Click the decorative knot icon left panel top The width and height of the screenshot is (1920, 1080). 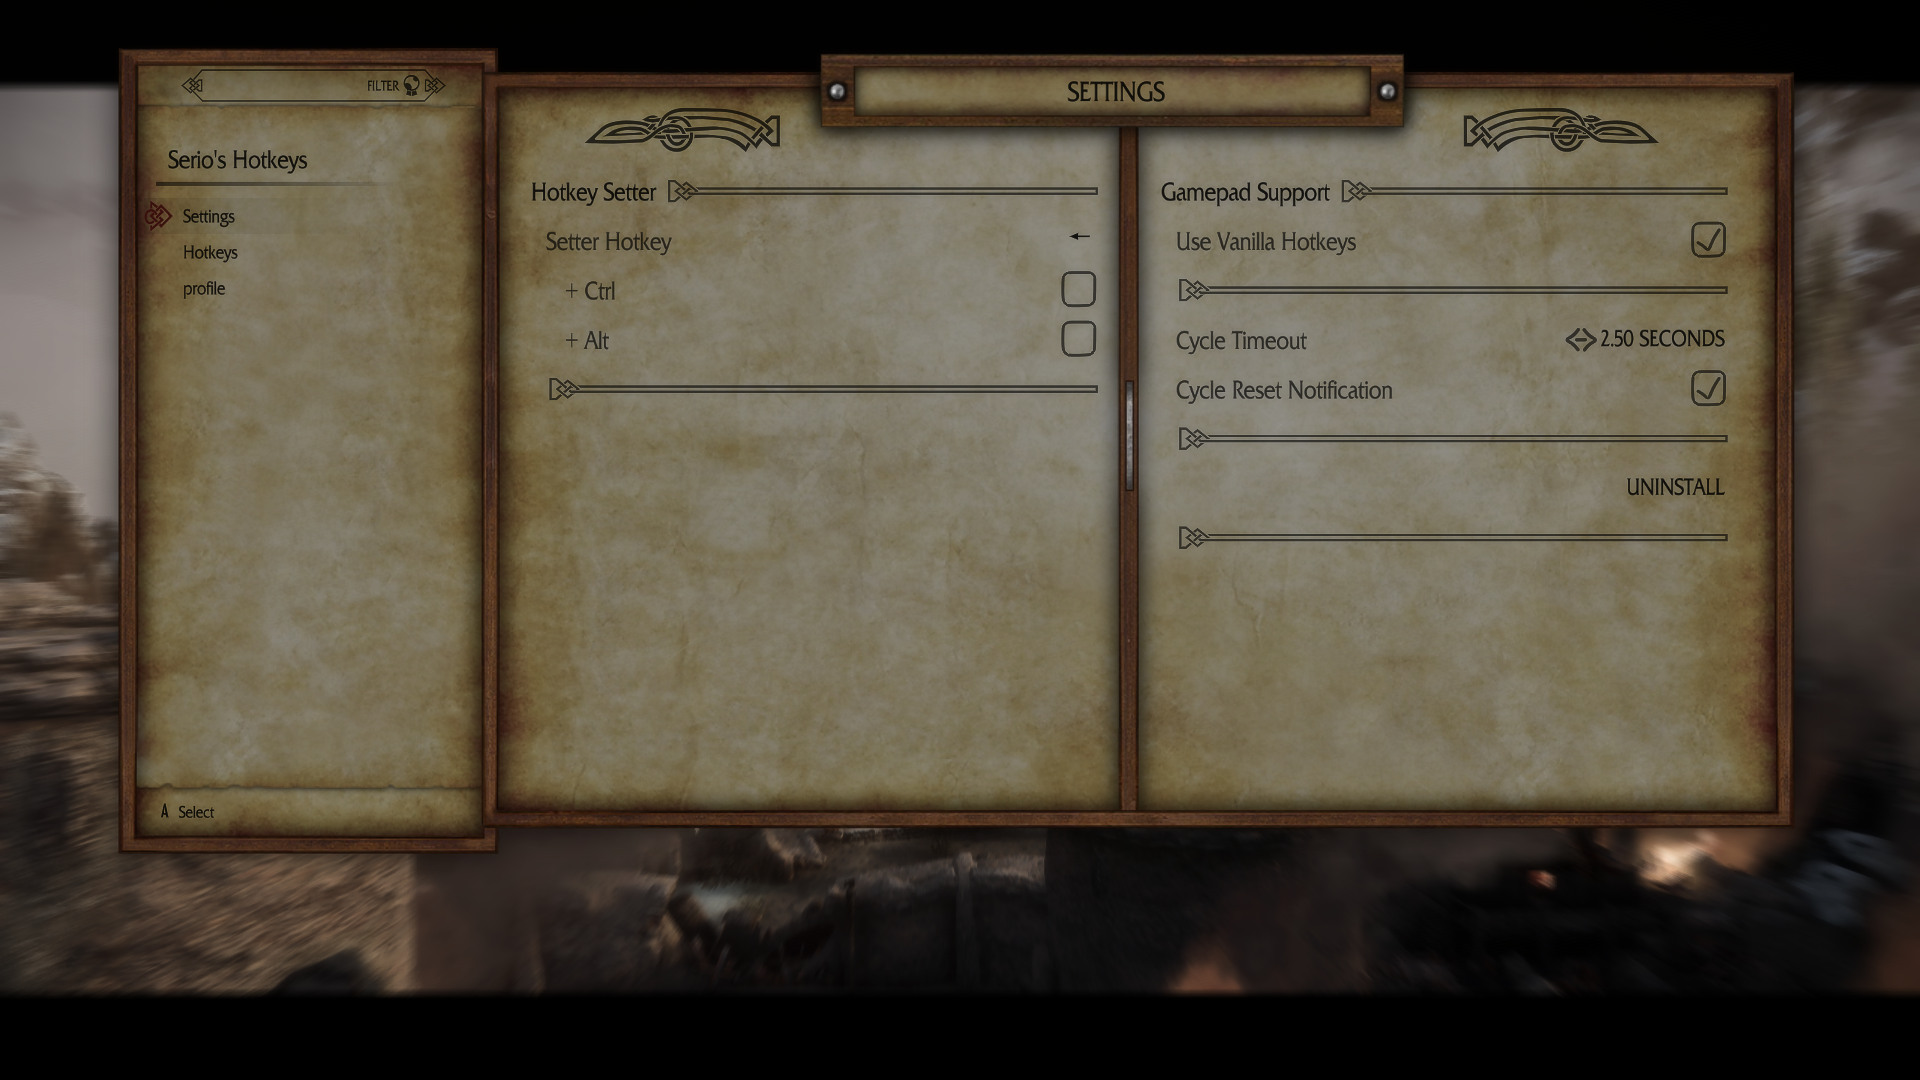[195, 86]
